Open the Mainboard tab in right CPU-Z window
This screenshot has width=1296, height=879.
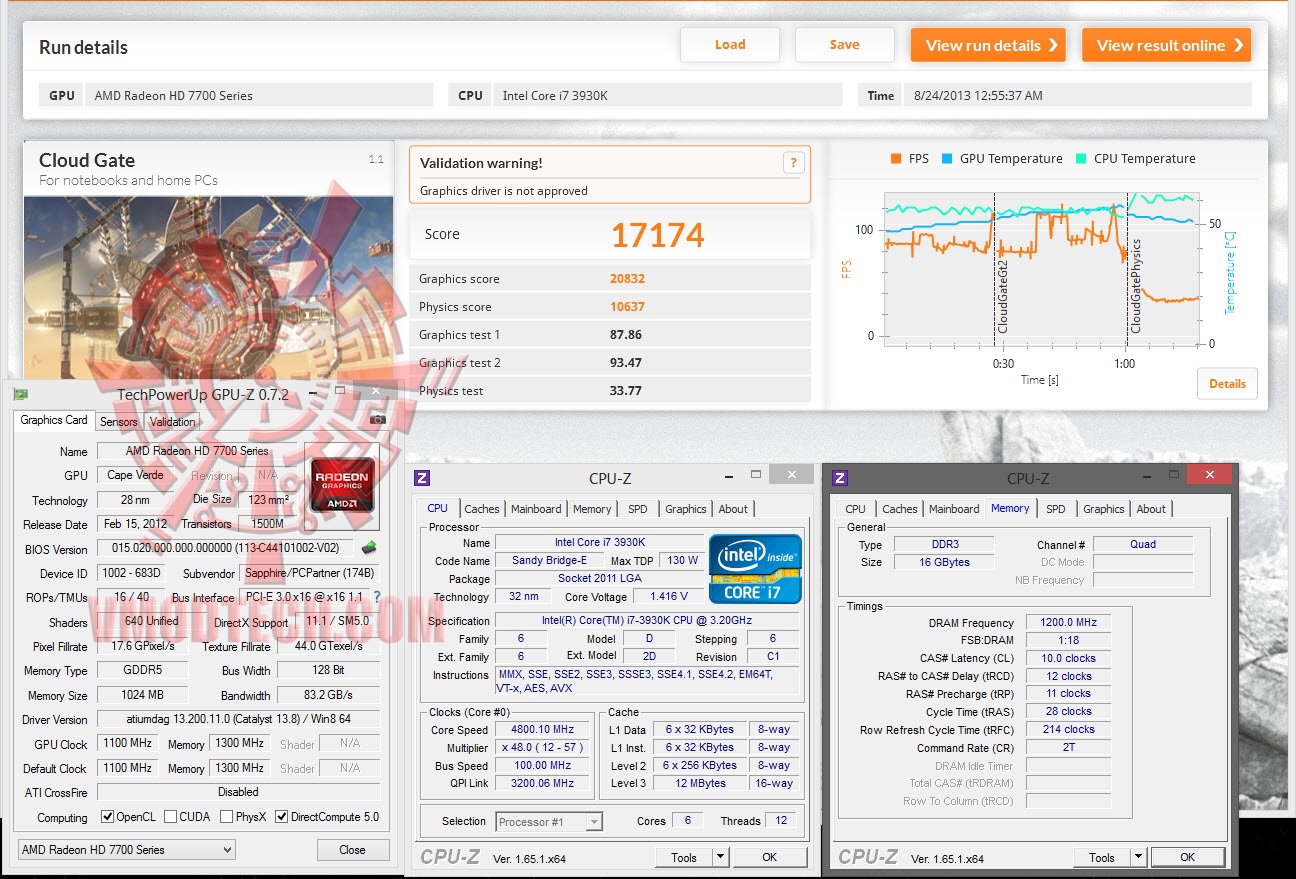(x=954, y=509)
